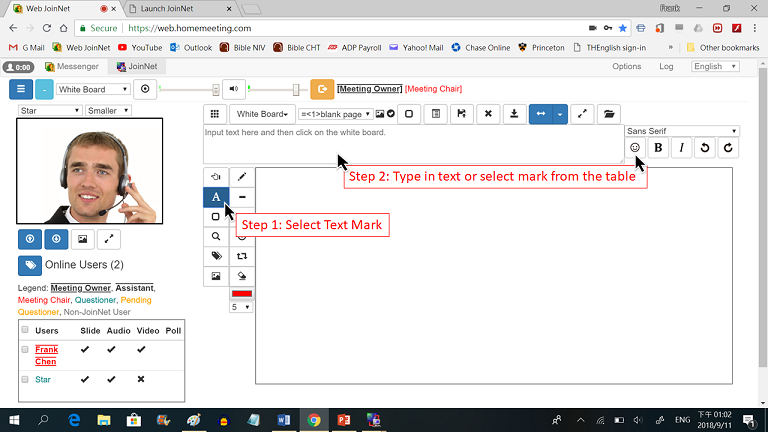
Task: Toggle bold text formatting
Action: point(658,148)
